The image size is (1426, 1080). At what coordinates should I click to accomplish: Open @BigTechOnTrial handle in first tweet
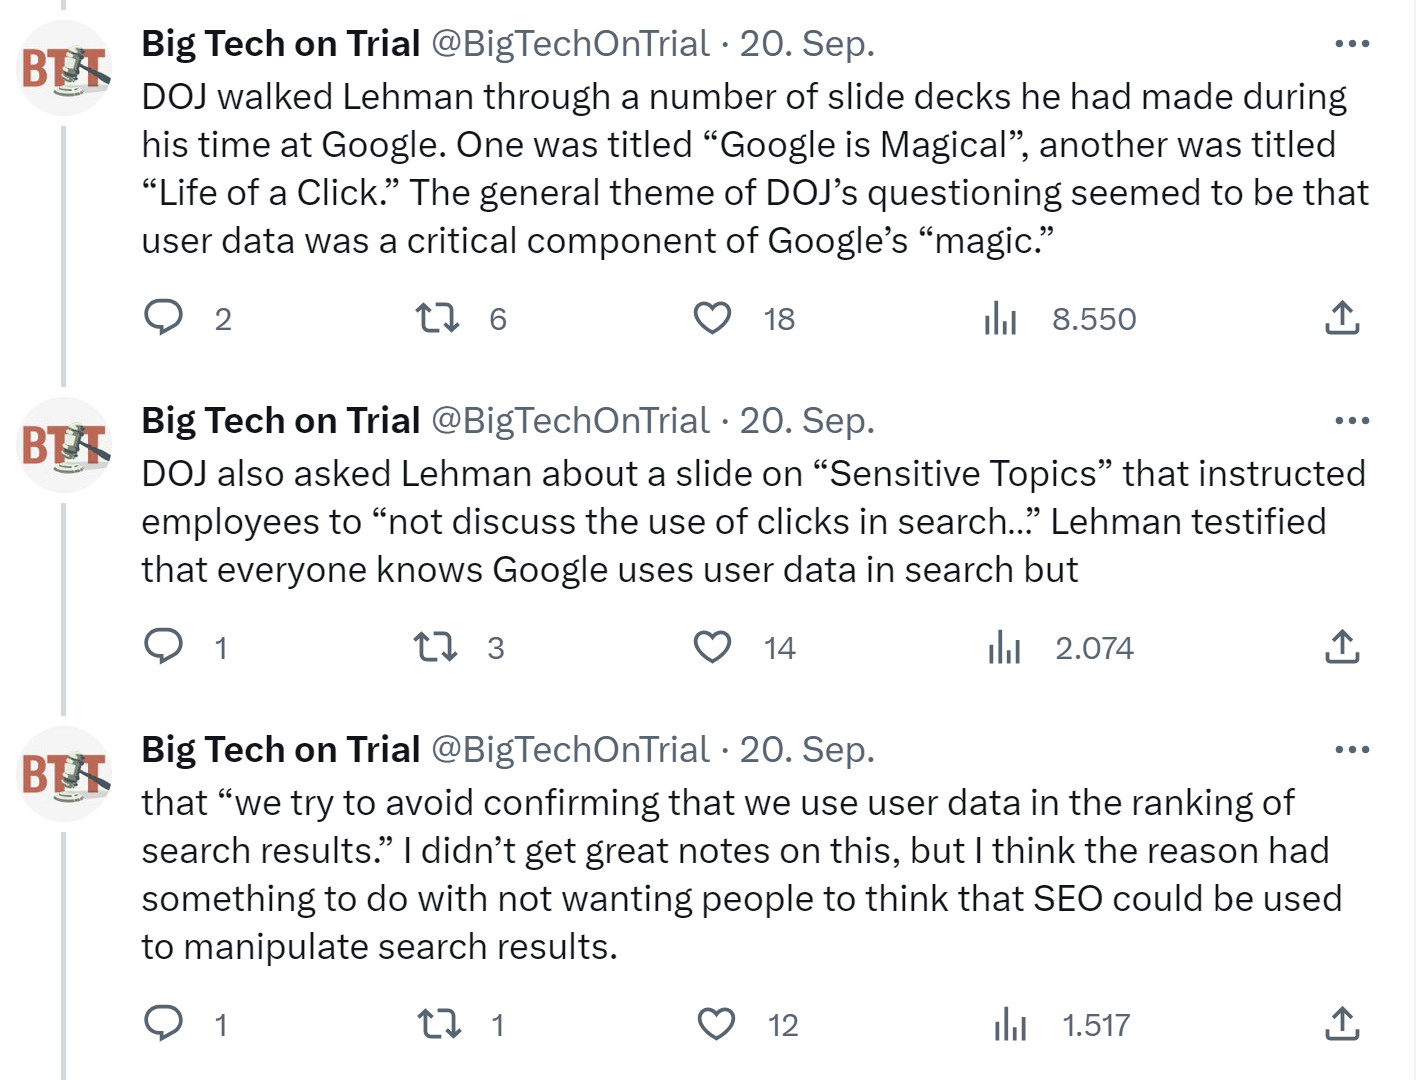570,44
